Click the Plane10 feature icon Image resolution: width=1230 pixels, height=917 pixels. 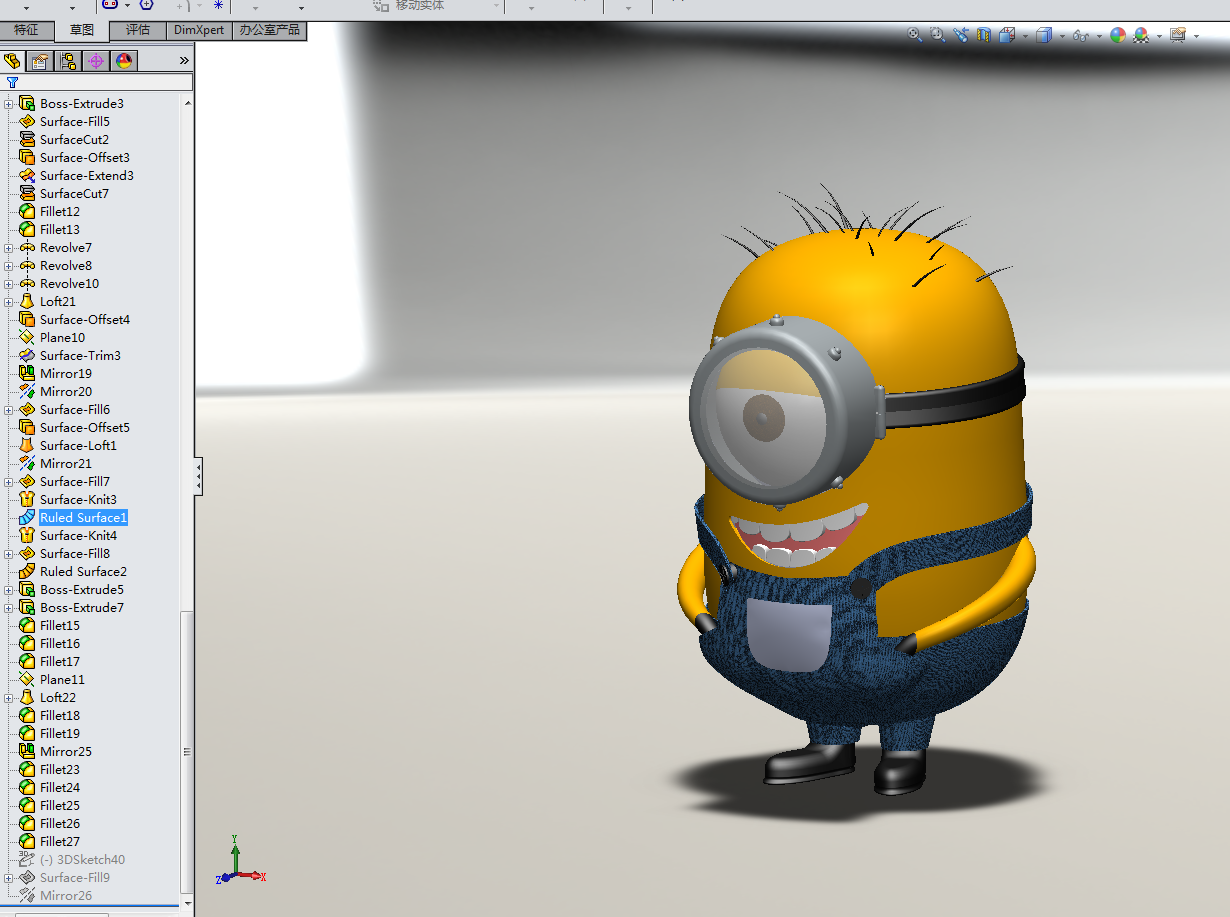(x=27, y=338)
